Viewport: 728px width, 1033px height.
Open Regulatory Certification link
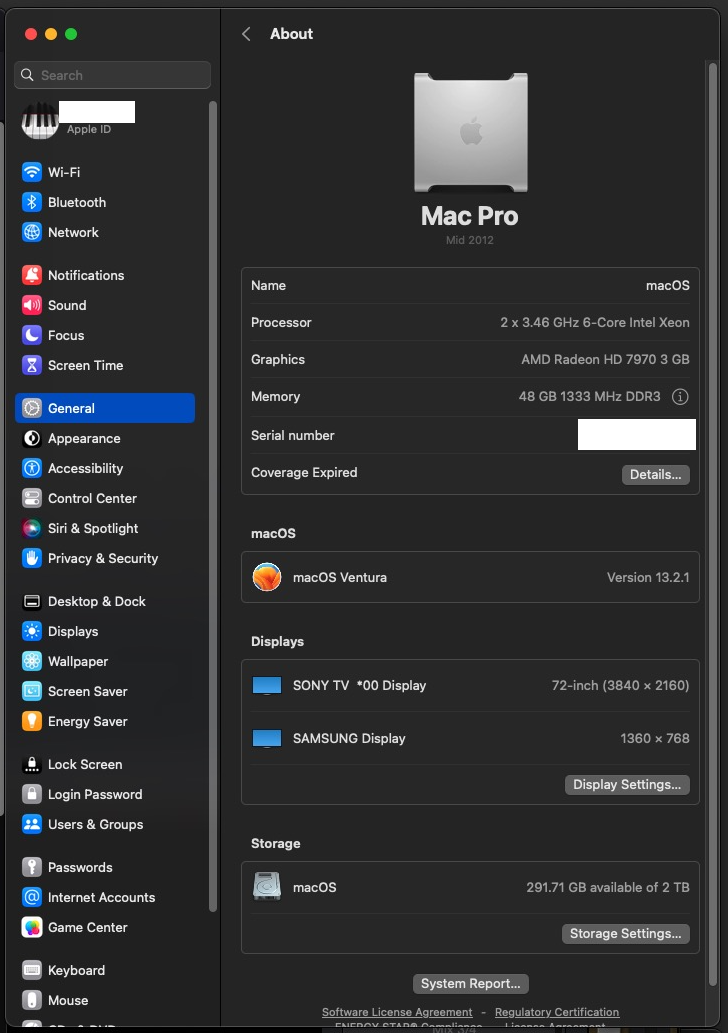point(557,1012)
